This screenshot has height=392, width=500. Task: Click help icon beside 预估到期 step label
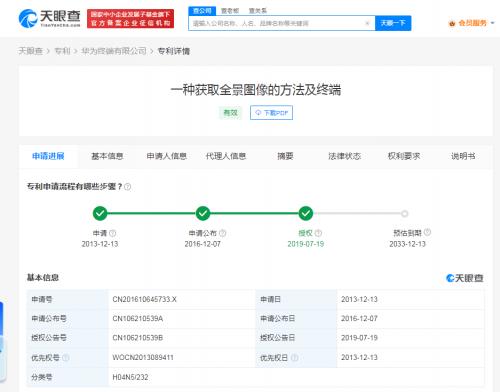point(427,232)
